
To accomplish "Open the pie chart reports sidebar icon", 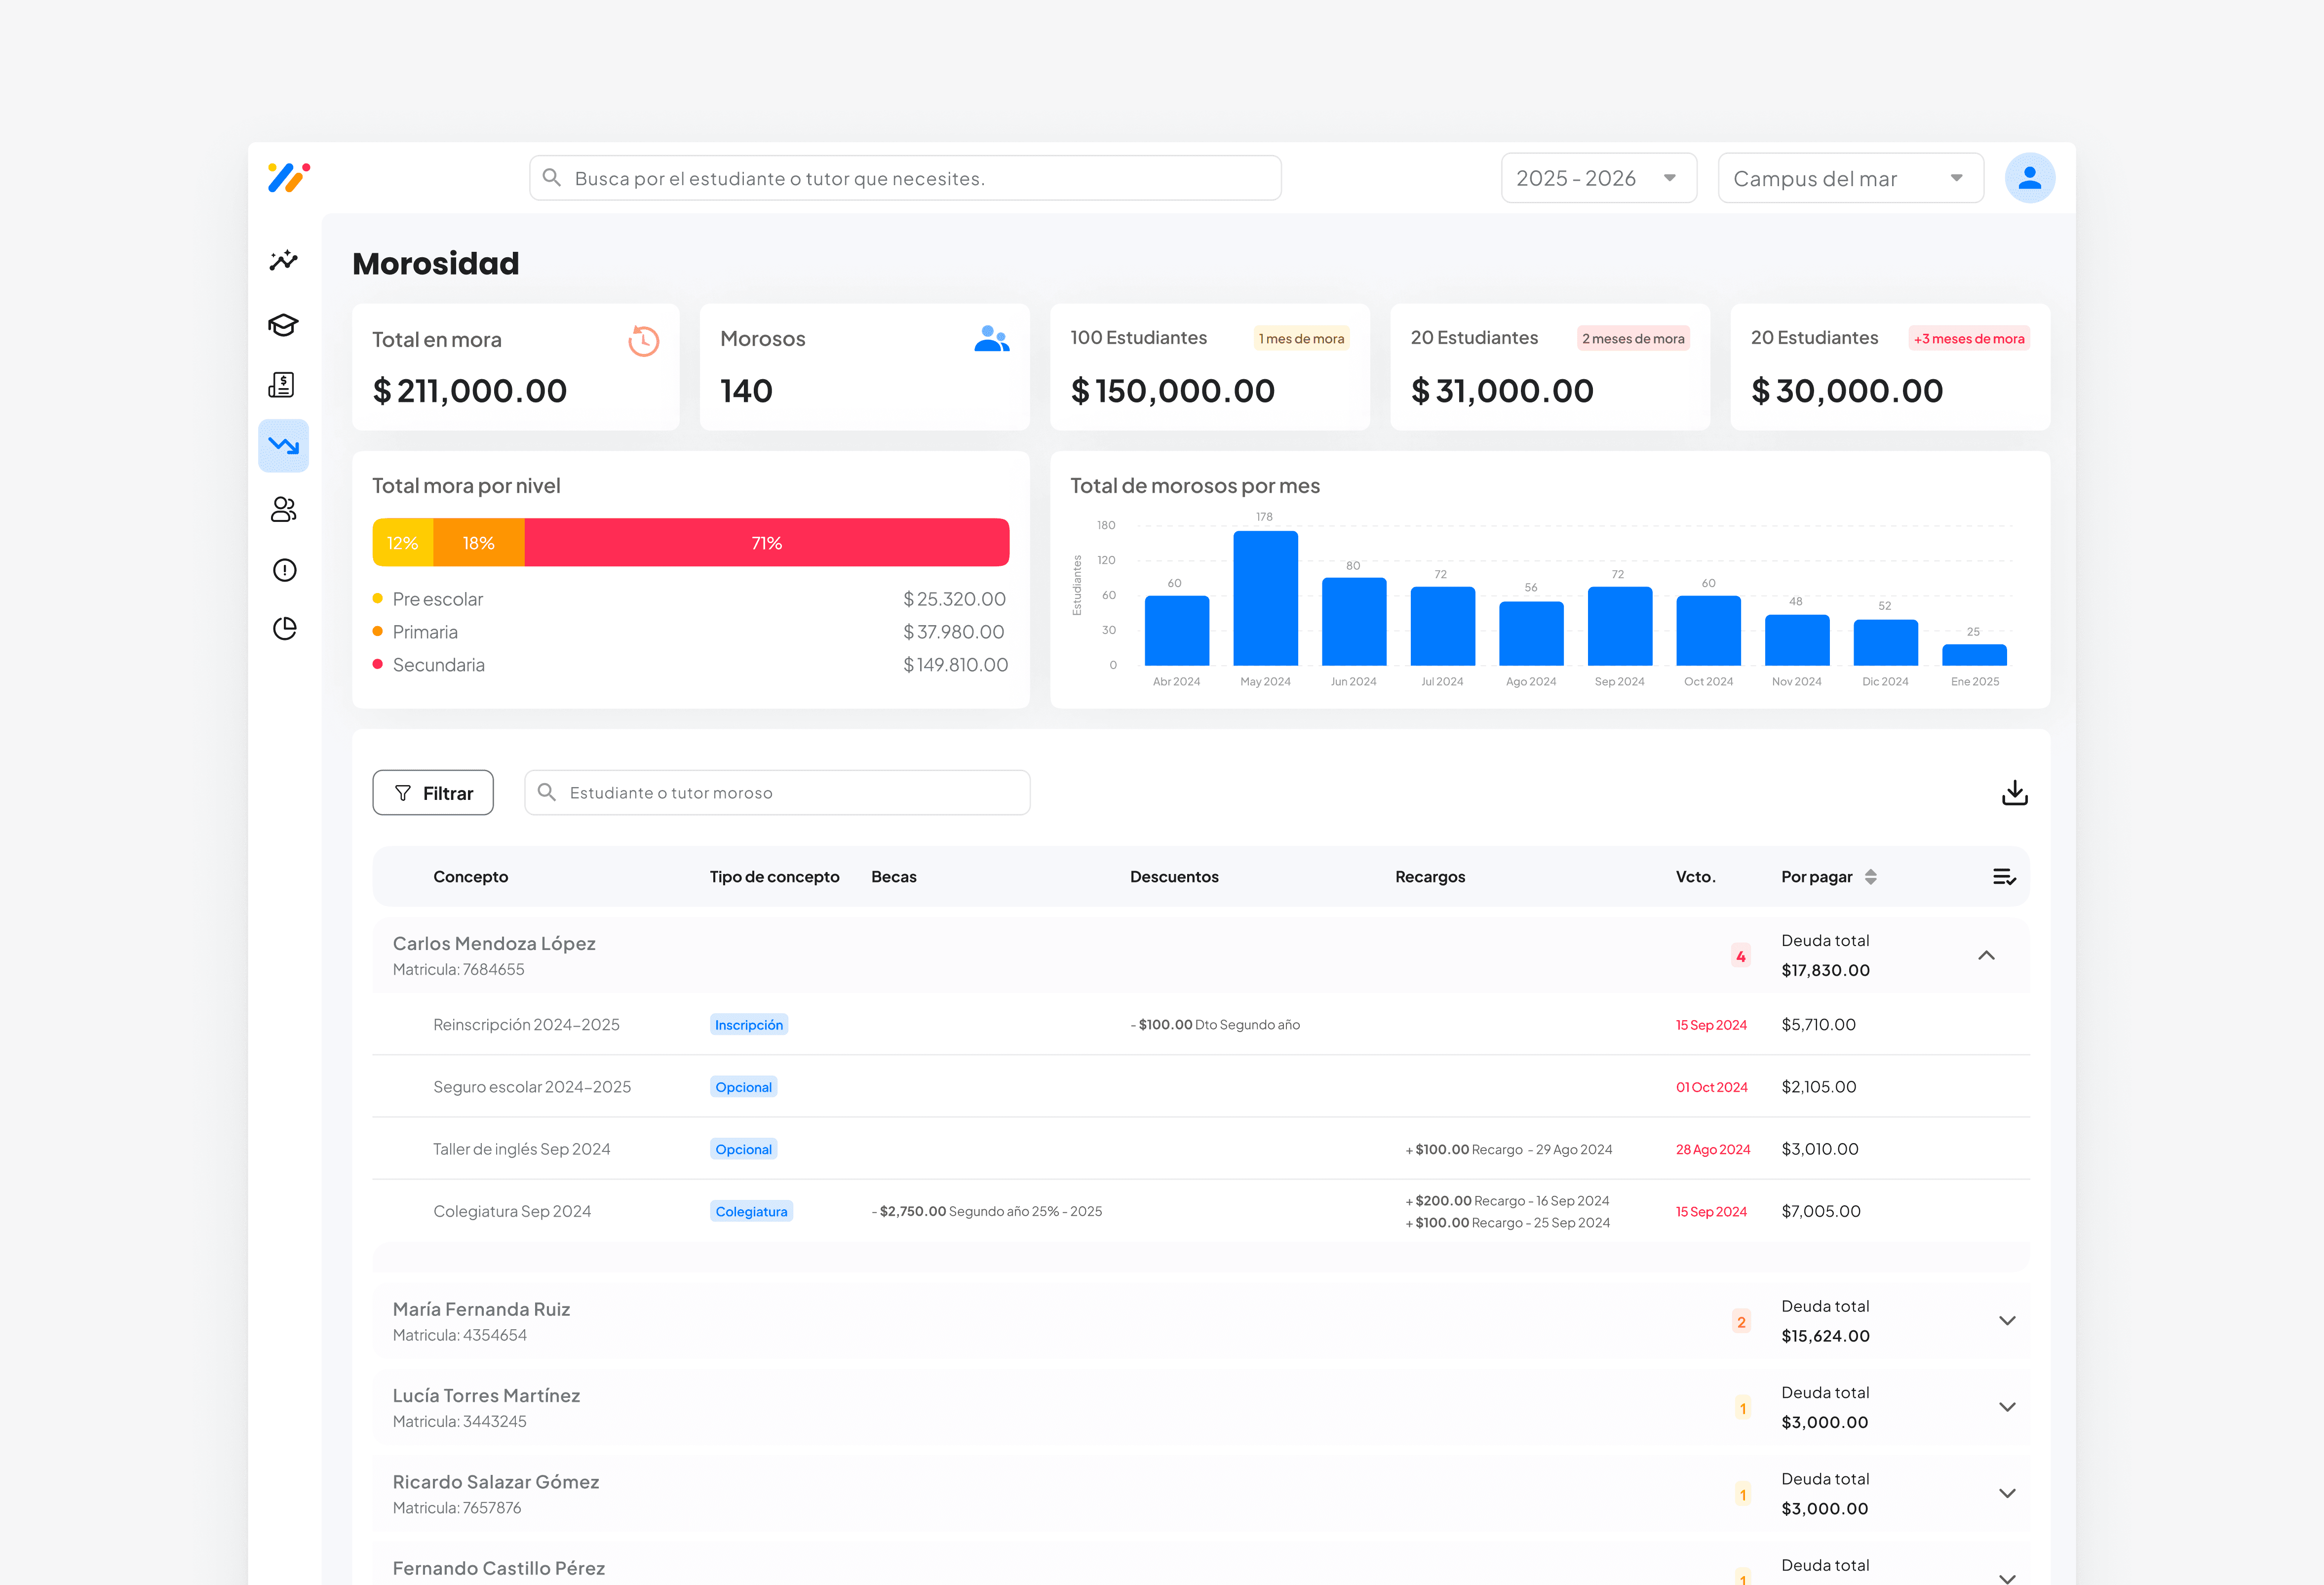I will click(x=285, y=628).
